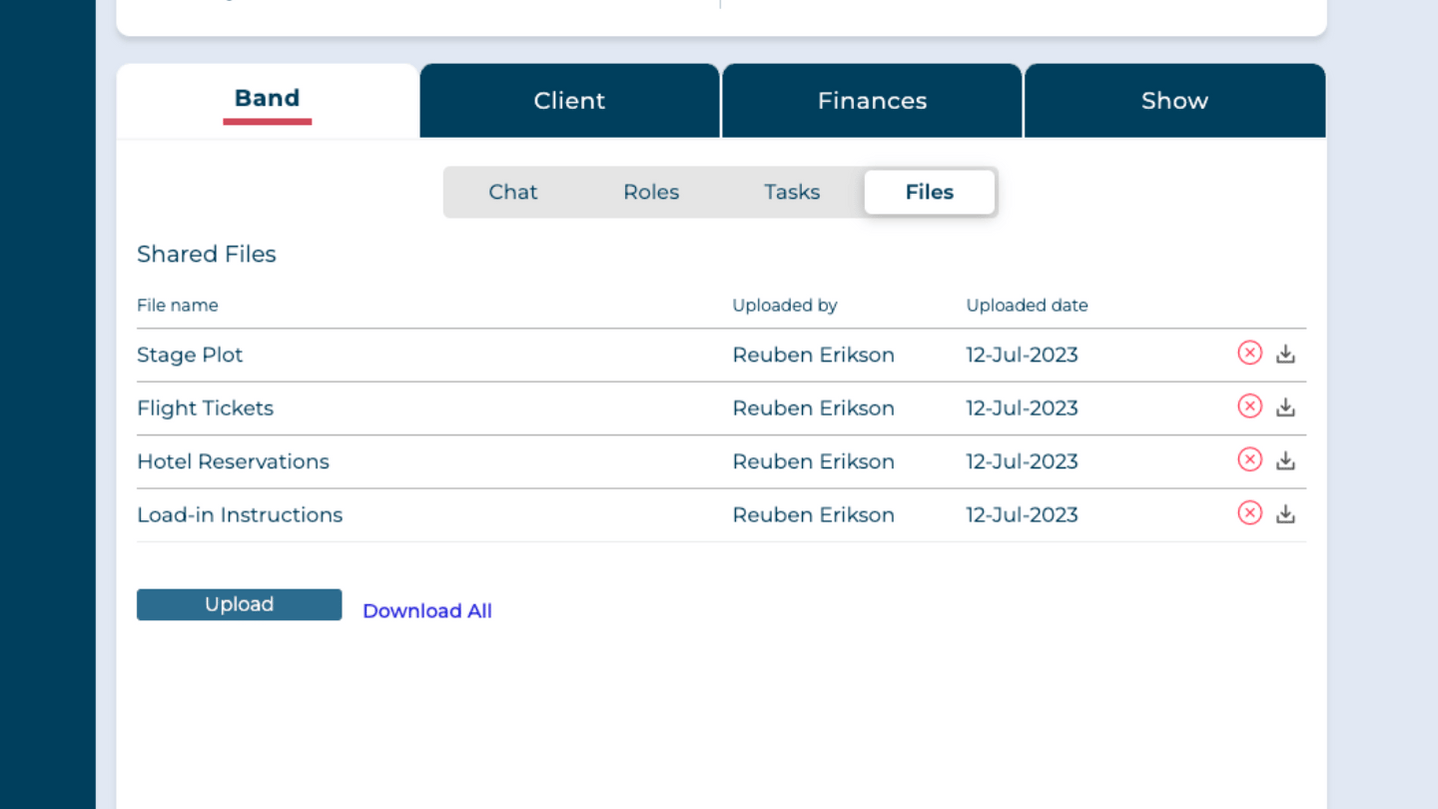This screenshot has width=1438, height=809.
Task: Click the Hotel Reservations row
Action: [233, 461]
